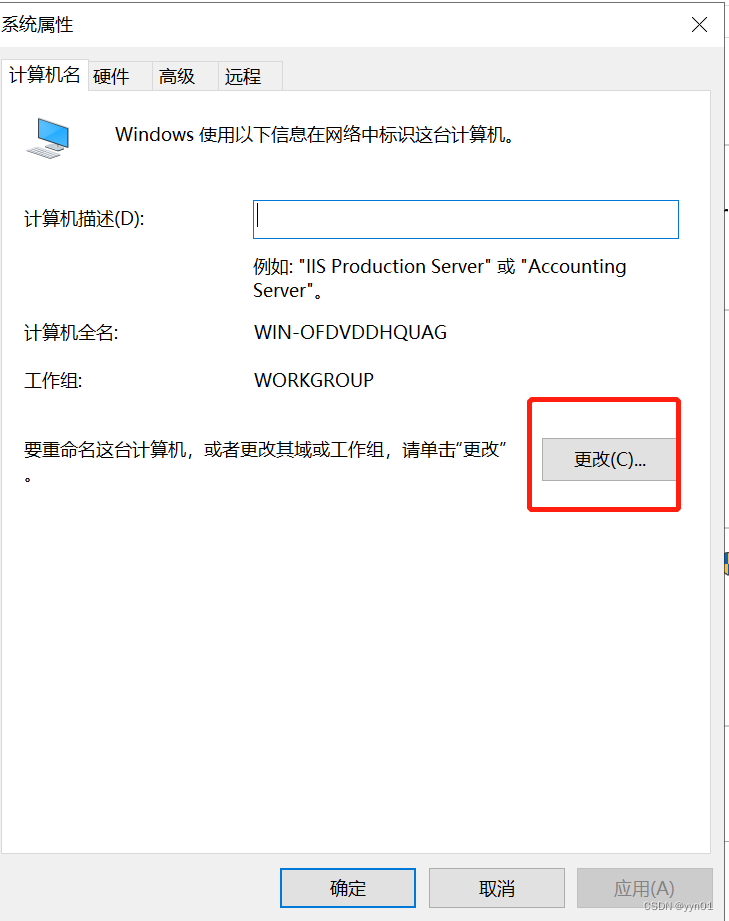Cancel using the 取消 button
The height and width of the screenshot is (921, 729).
click(x=496, y=888)
